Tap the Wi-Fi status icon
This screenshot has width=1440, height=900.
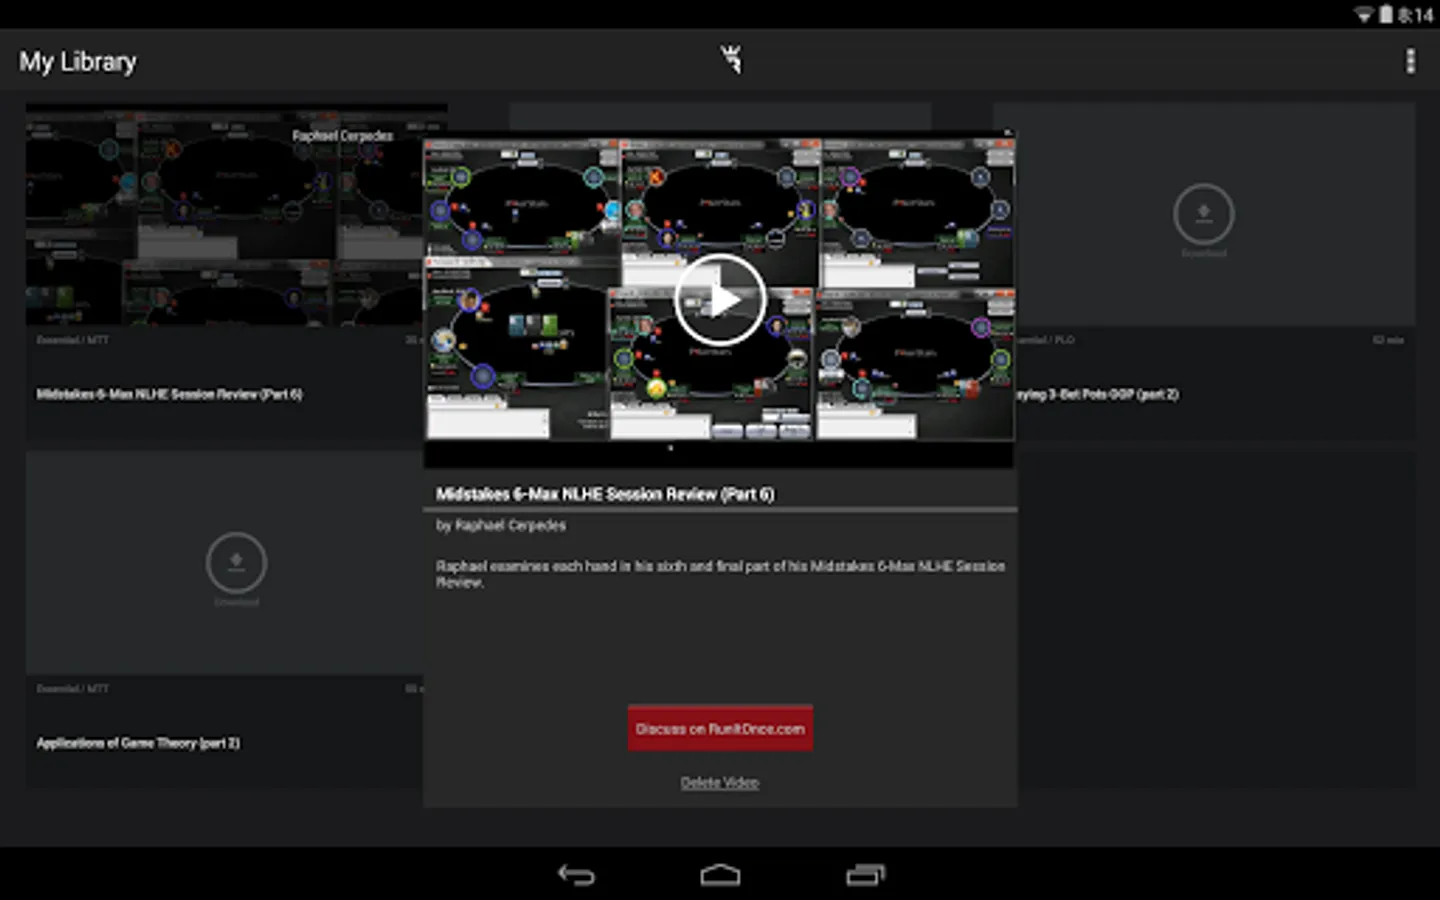pyautogui.click(x=1363, y=15)
